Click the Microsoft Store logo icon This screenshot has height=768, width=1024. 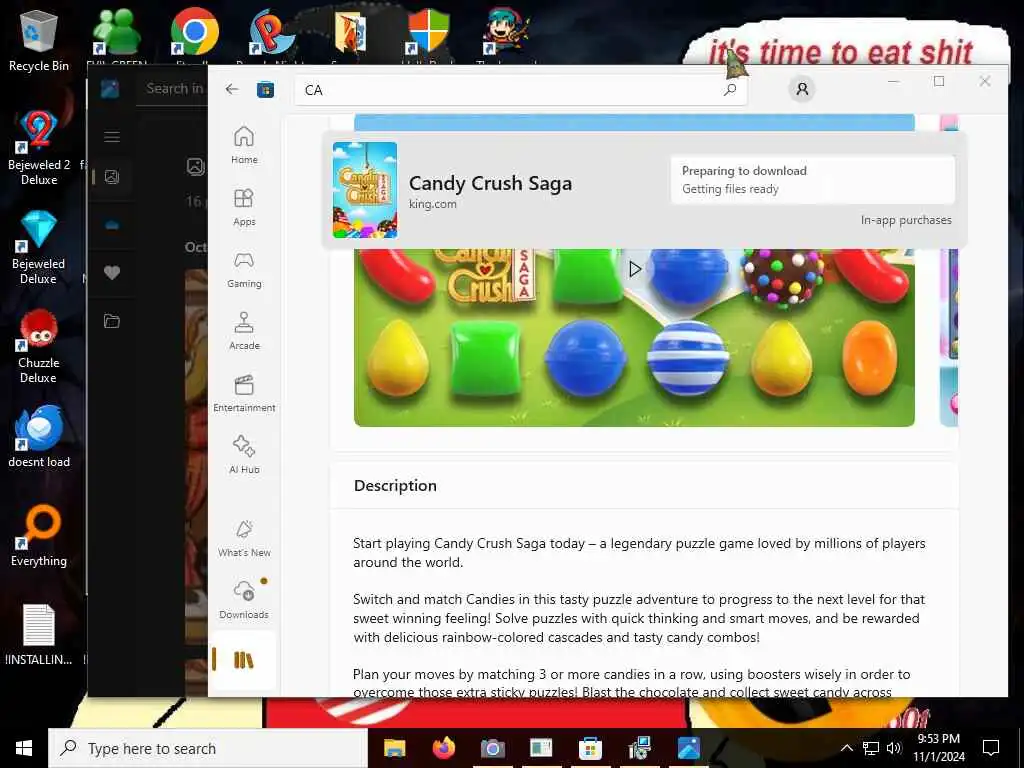coord(265,89)
